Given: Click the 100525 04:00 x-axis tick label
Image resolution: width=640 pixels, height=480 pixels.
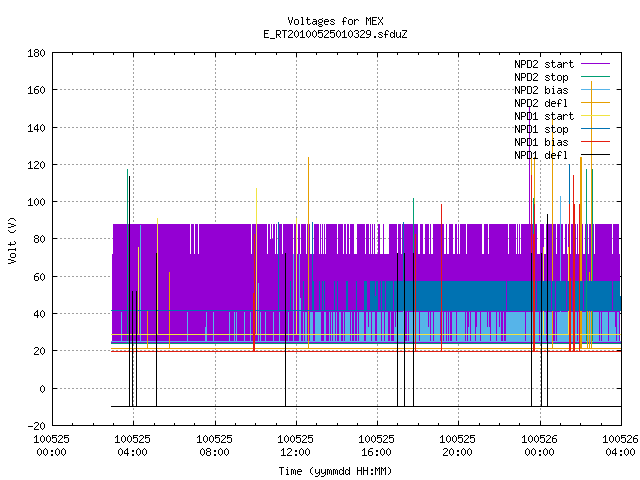Looking at the screenshot, I should [132, 445].
